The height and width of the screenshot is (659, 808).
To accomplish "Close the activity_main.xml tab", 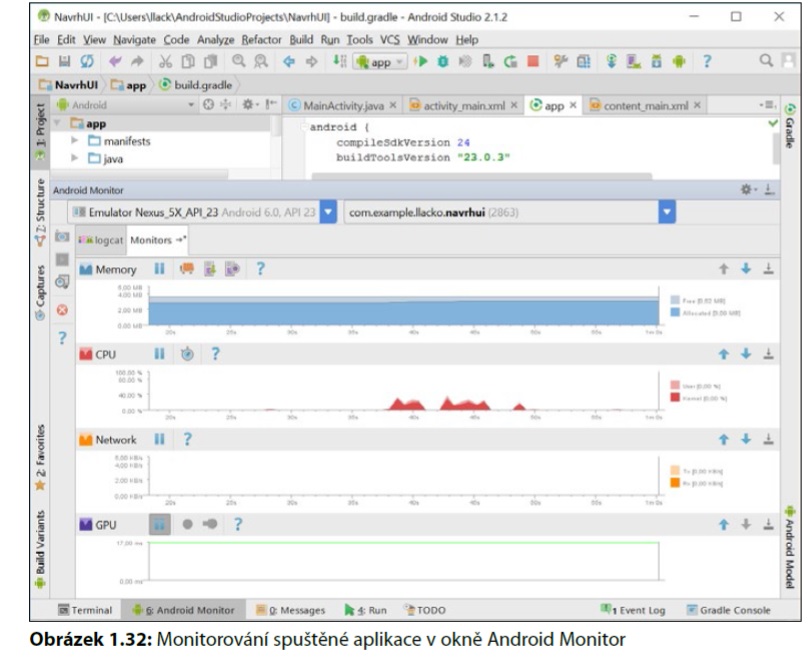I will (x=514, y=105).
